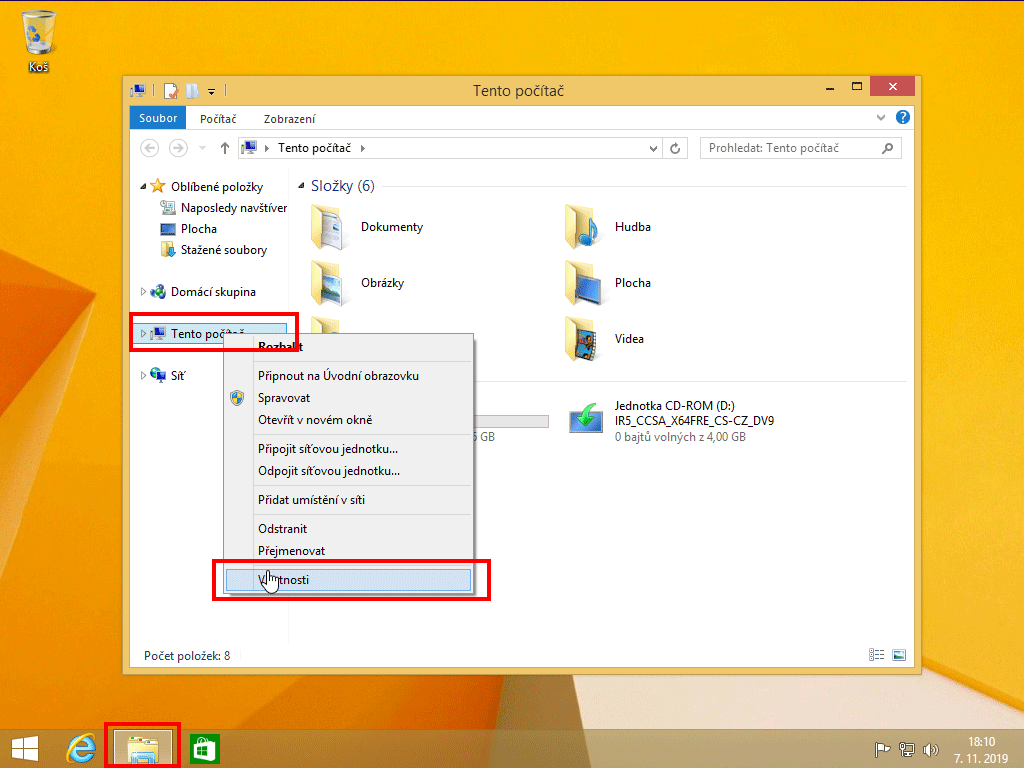Expand the Domácí skupina tree node
This screenshot has height=768, width=1024.
(x=143, y=292)
